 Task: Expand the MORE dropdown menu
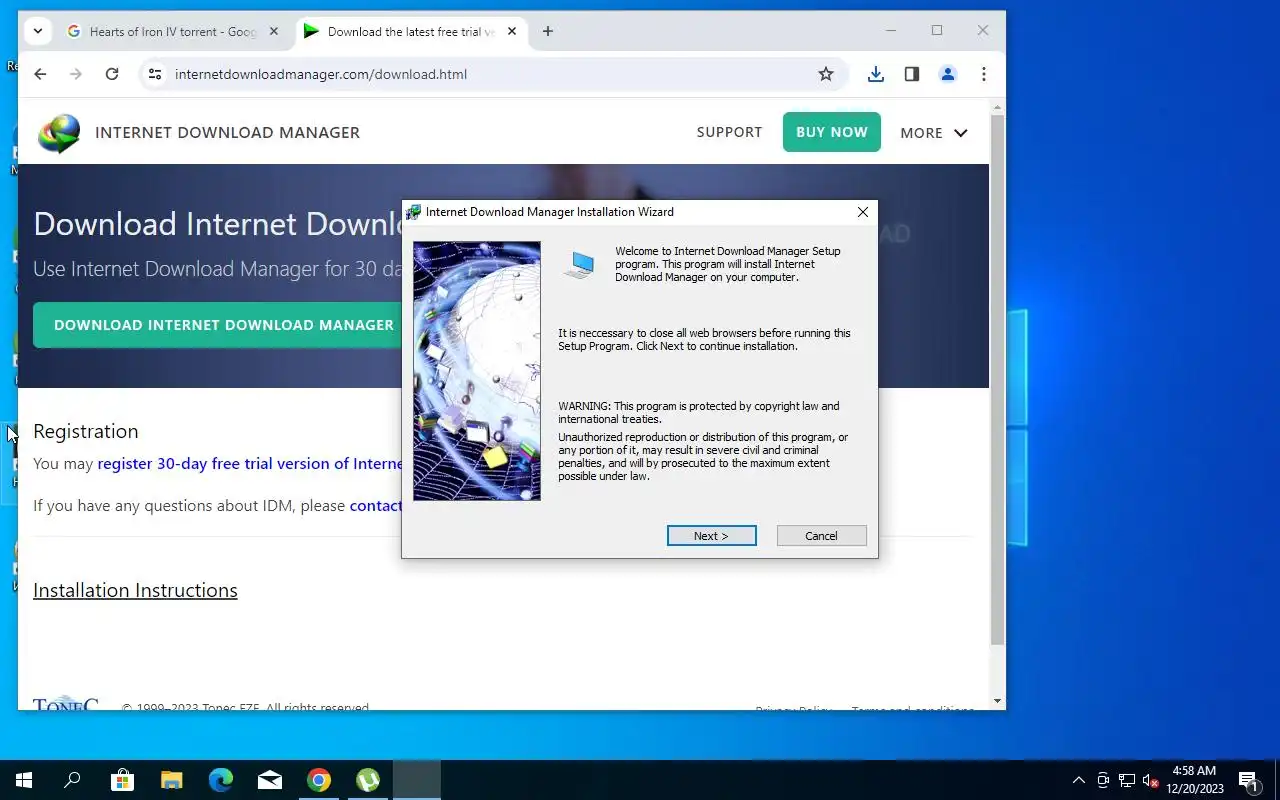pos(934,132)
